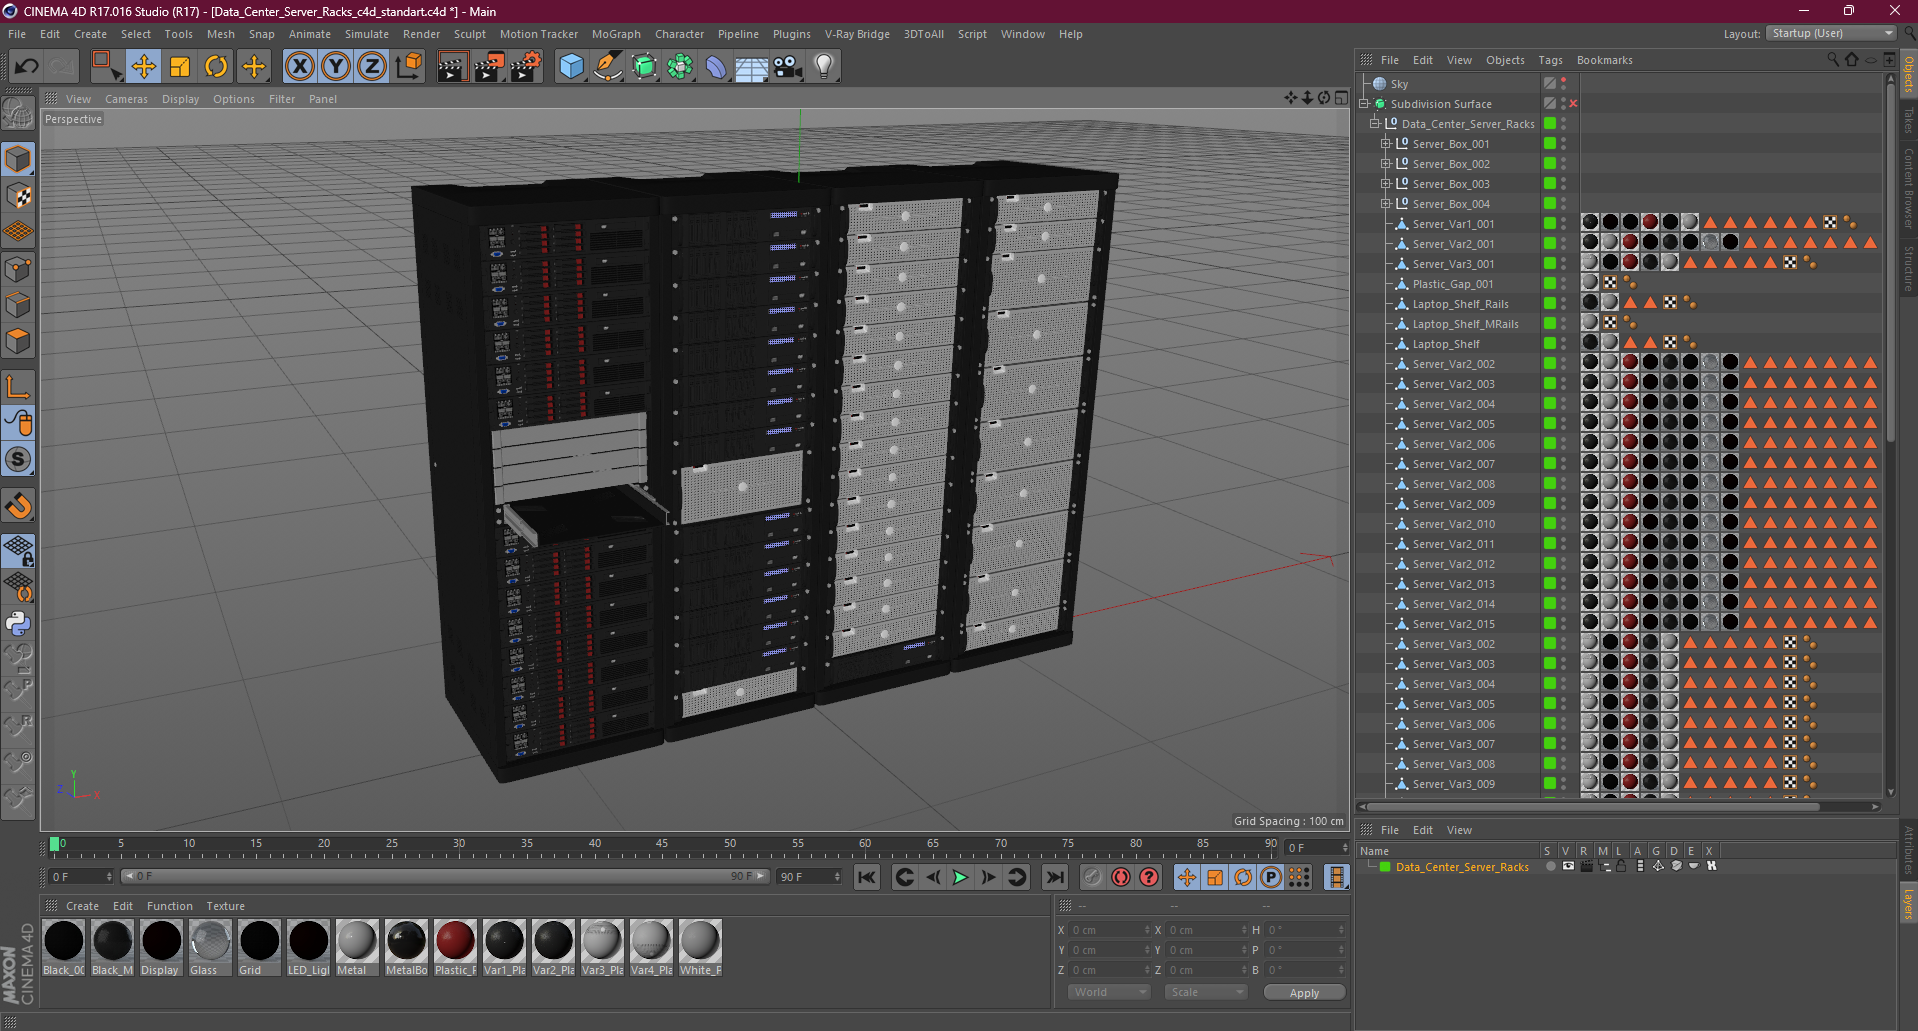The image size is (1918, 1031).
Task: Expand the Server_Box_001 object
Action: click(x=1386, y=144)
